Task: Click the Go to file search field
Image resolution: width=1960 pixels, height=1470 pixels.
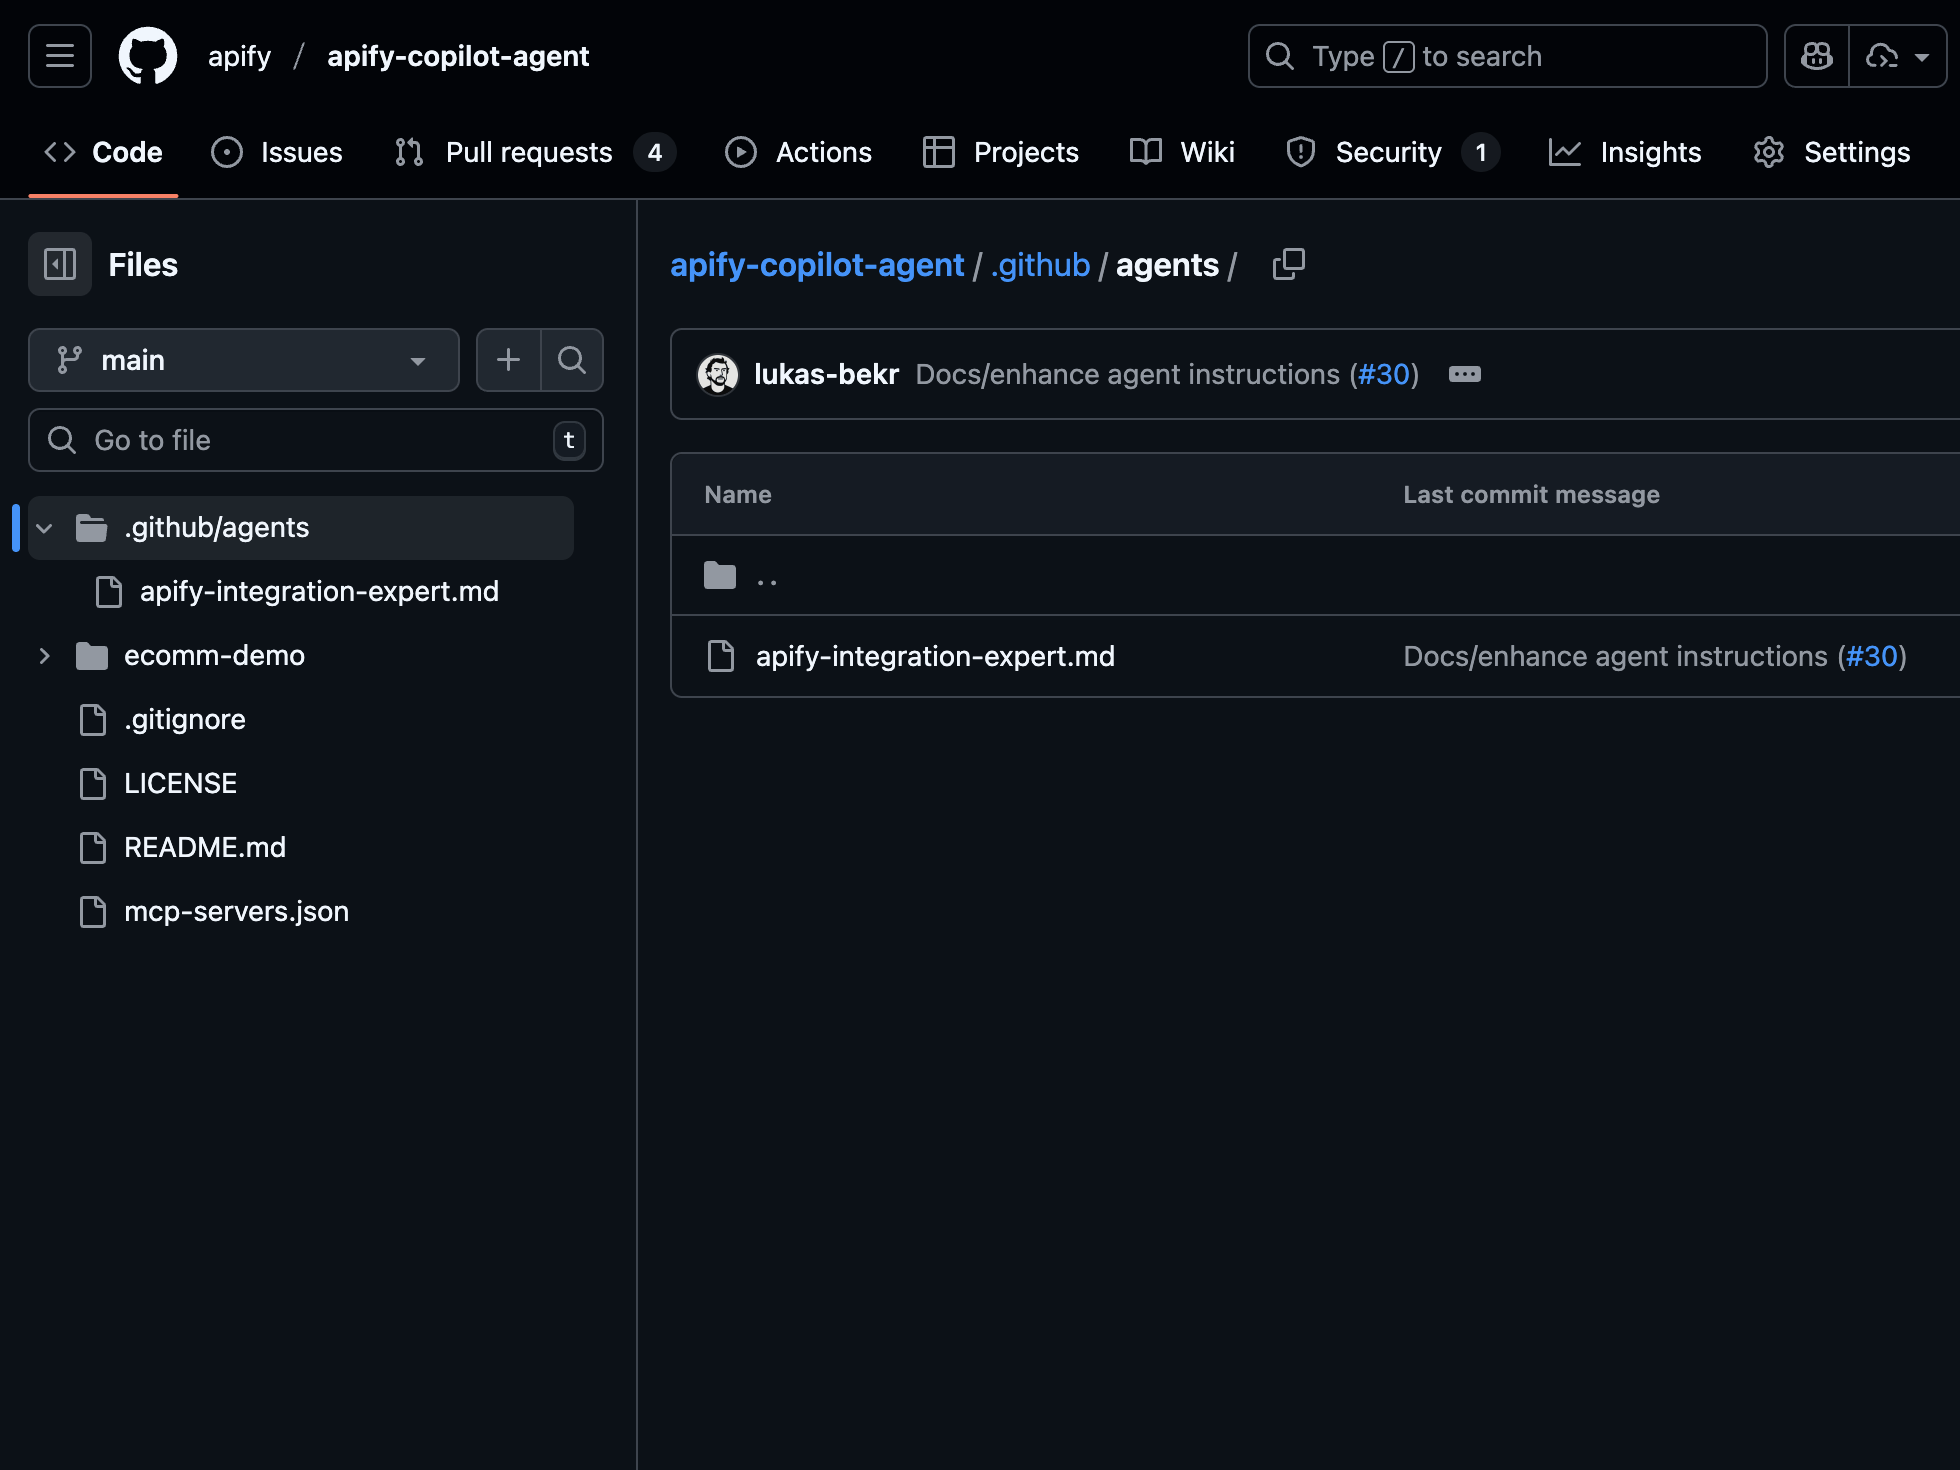Action: tap(300, 440)
